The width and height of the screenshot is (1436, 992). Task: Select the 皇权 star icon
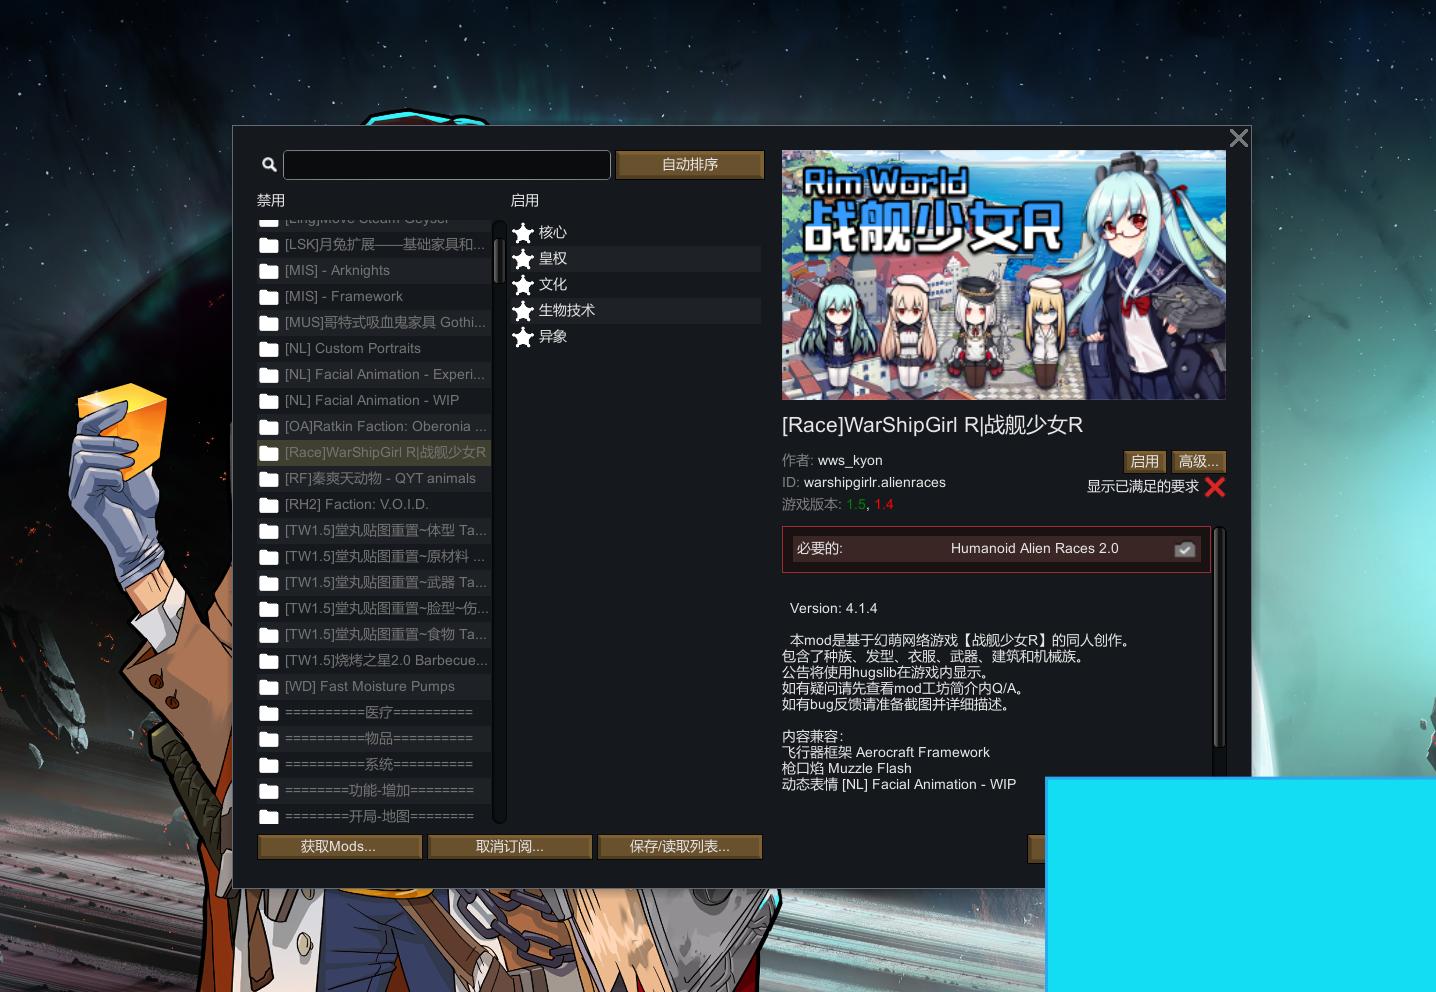[x=523, y=259]
